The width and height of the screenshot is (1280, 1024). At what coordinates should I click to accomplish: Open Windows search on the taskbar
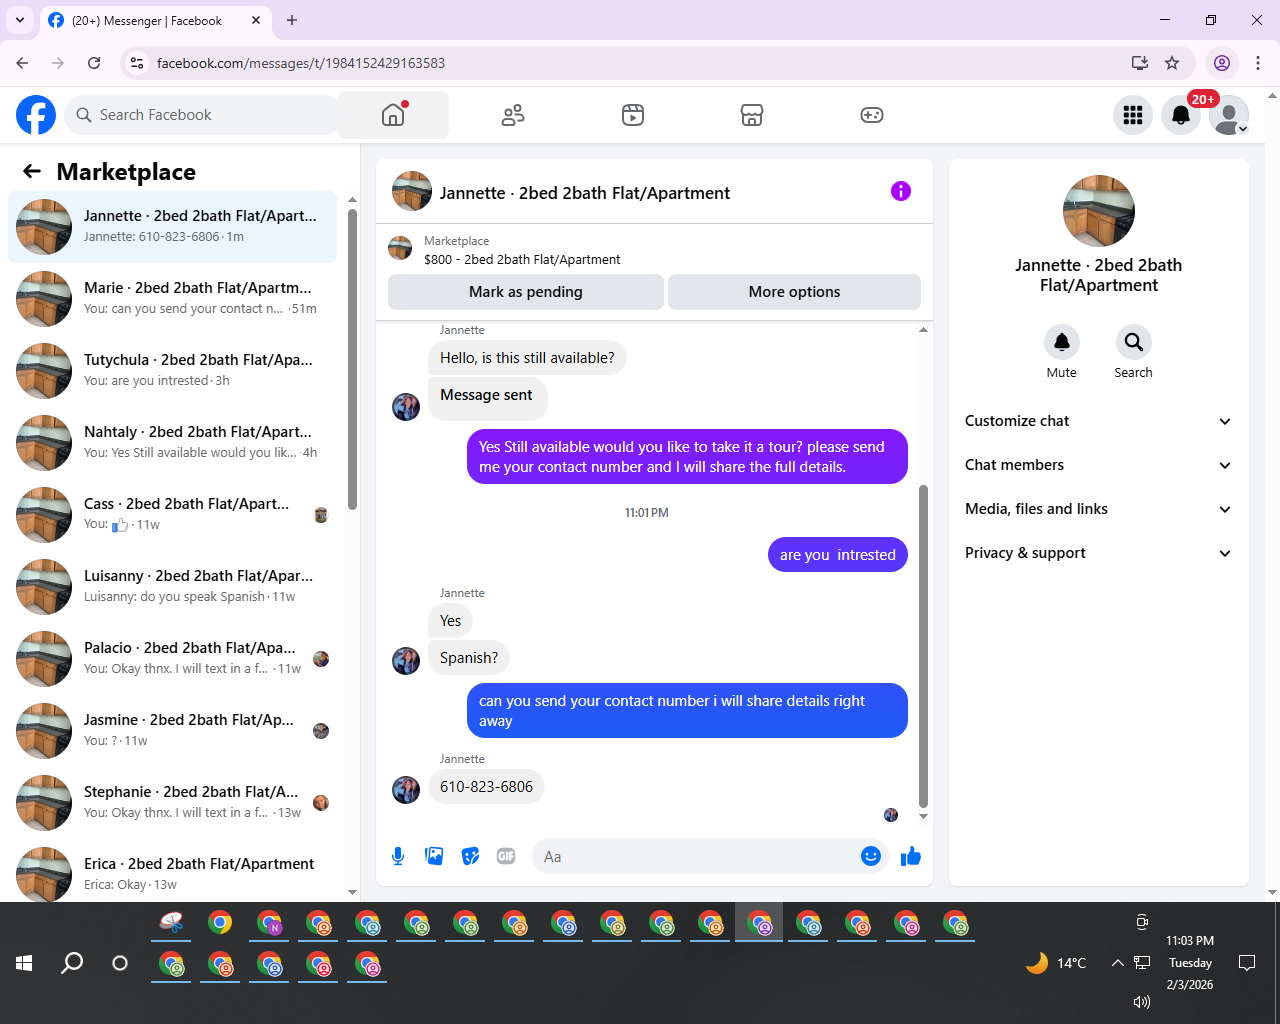point(72,963)
